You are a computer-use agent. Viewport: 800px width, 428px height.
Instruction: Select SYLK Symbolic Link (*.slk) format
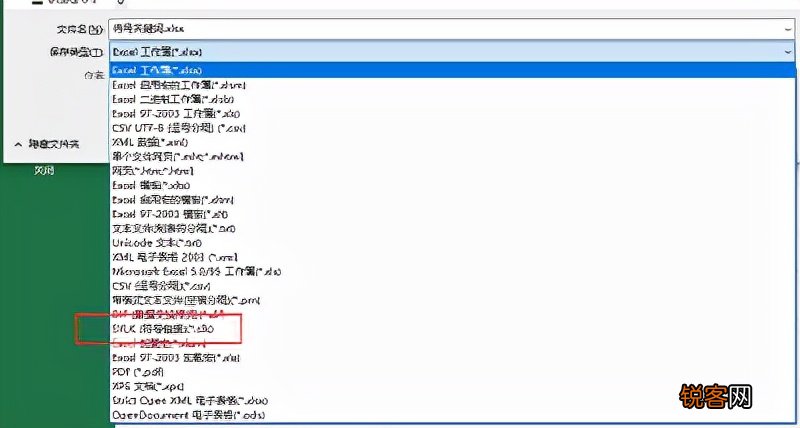[453, 329]
